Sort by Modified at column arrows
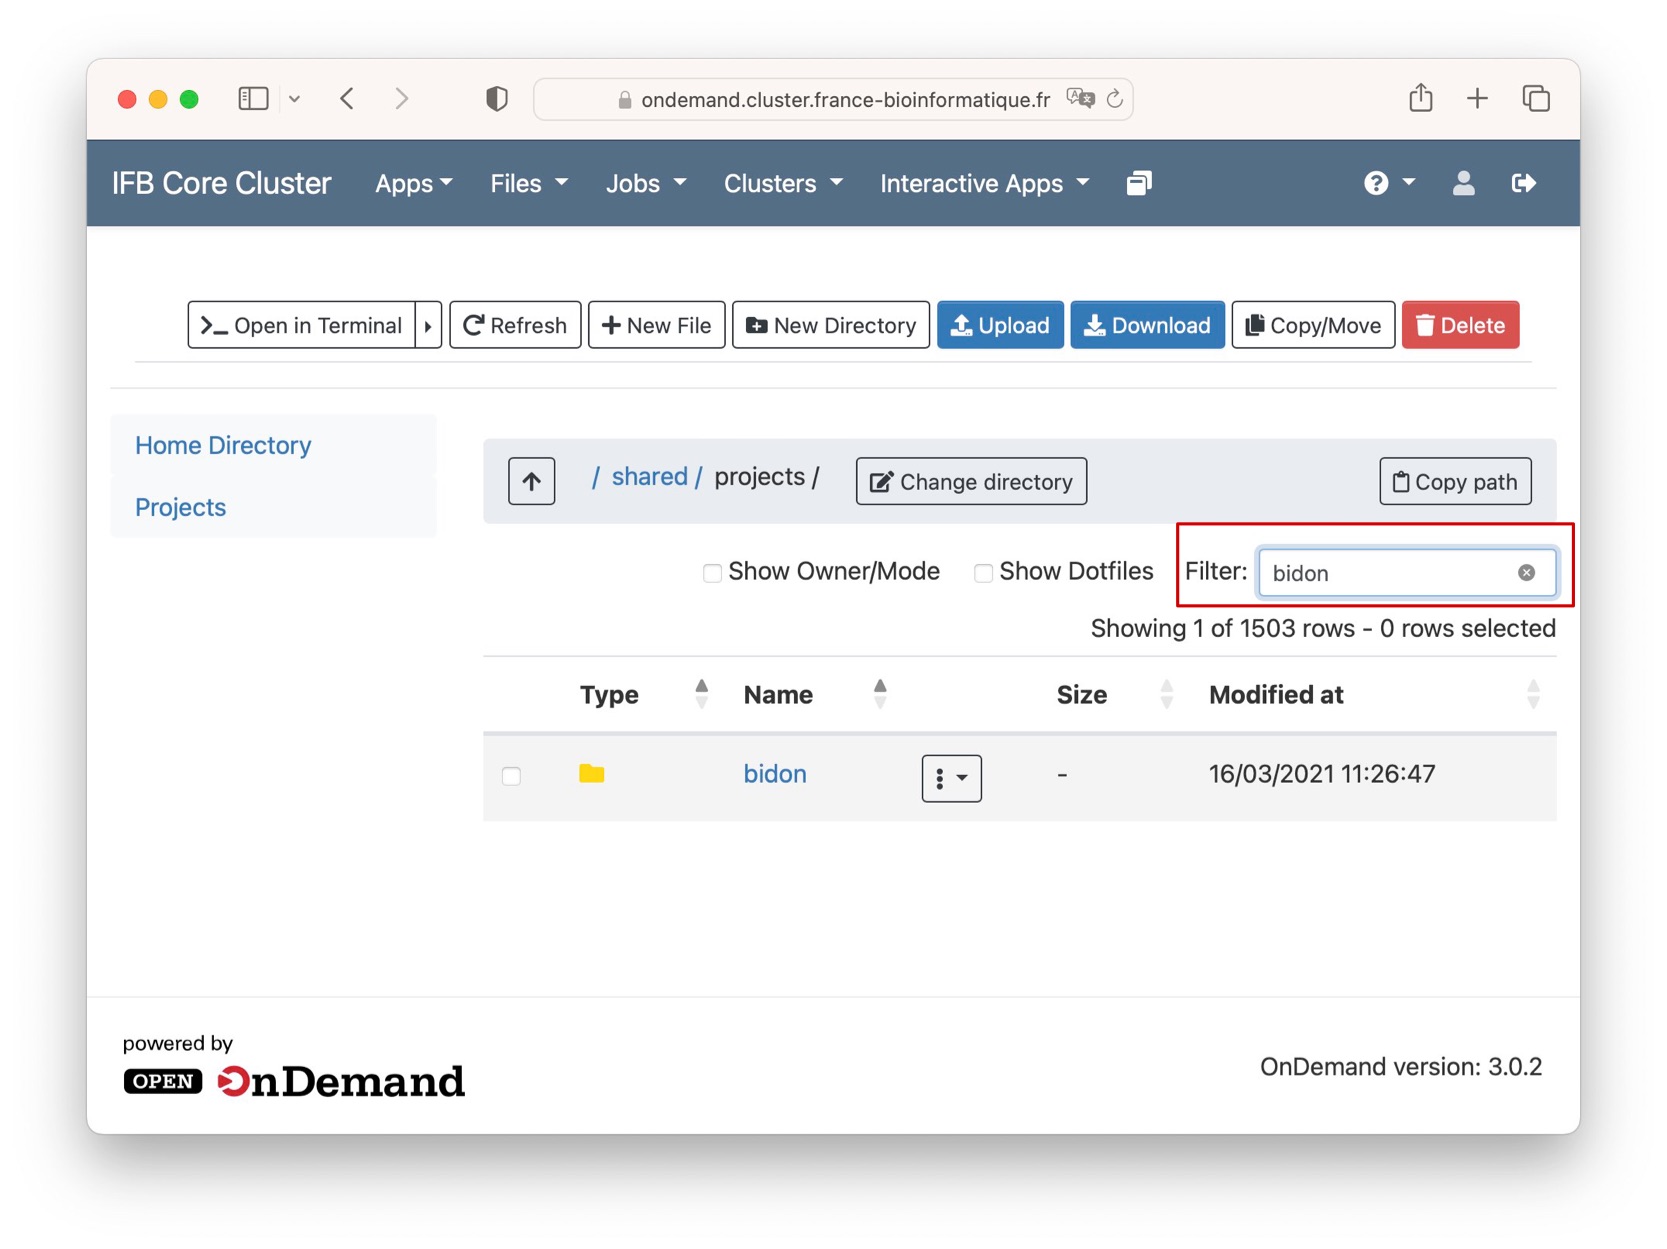Image resolution: width=1667 pixels, height=1249 pixels. point(1533,694)
